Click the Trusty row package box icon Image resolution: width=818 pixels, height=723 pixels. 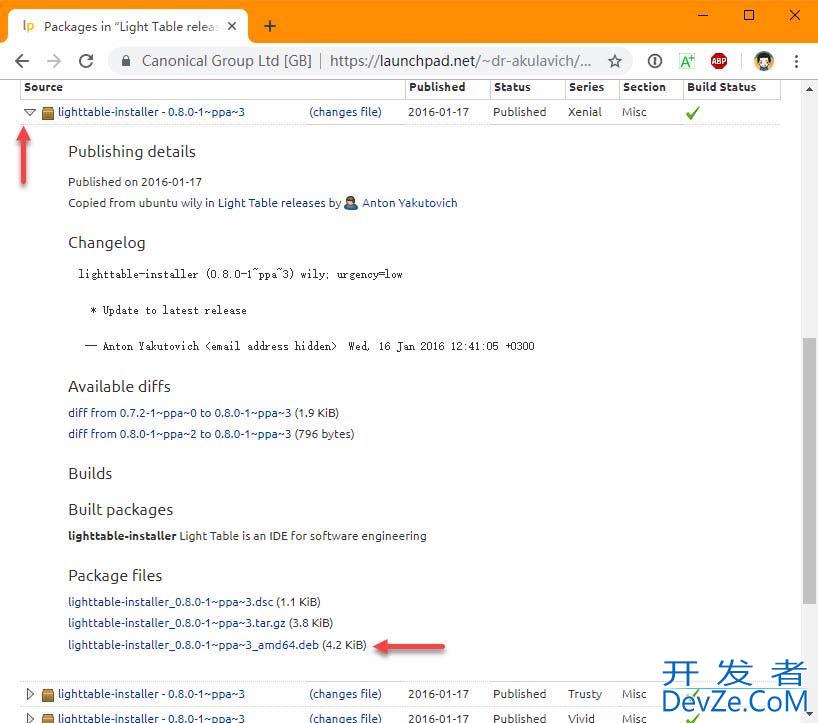pyautogui.click(x=47, y=695)
